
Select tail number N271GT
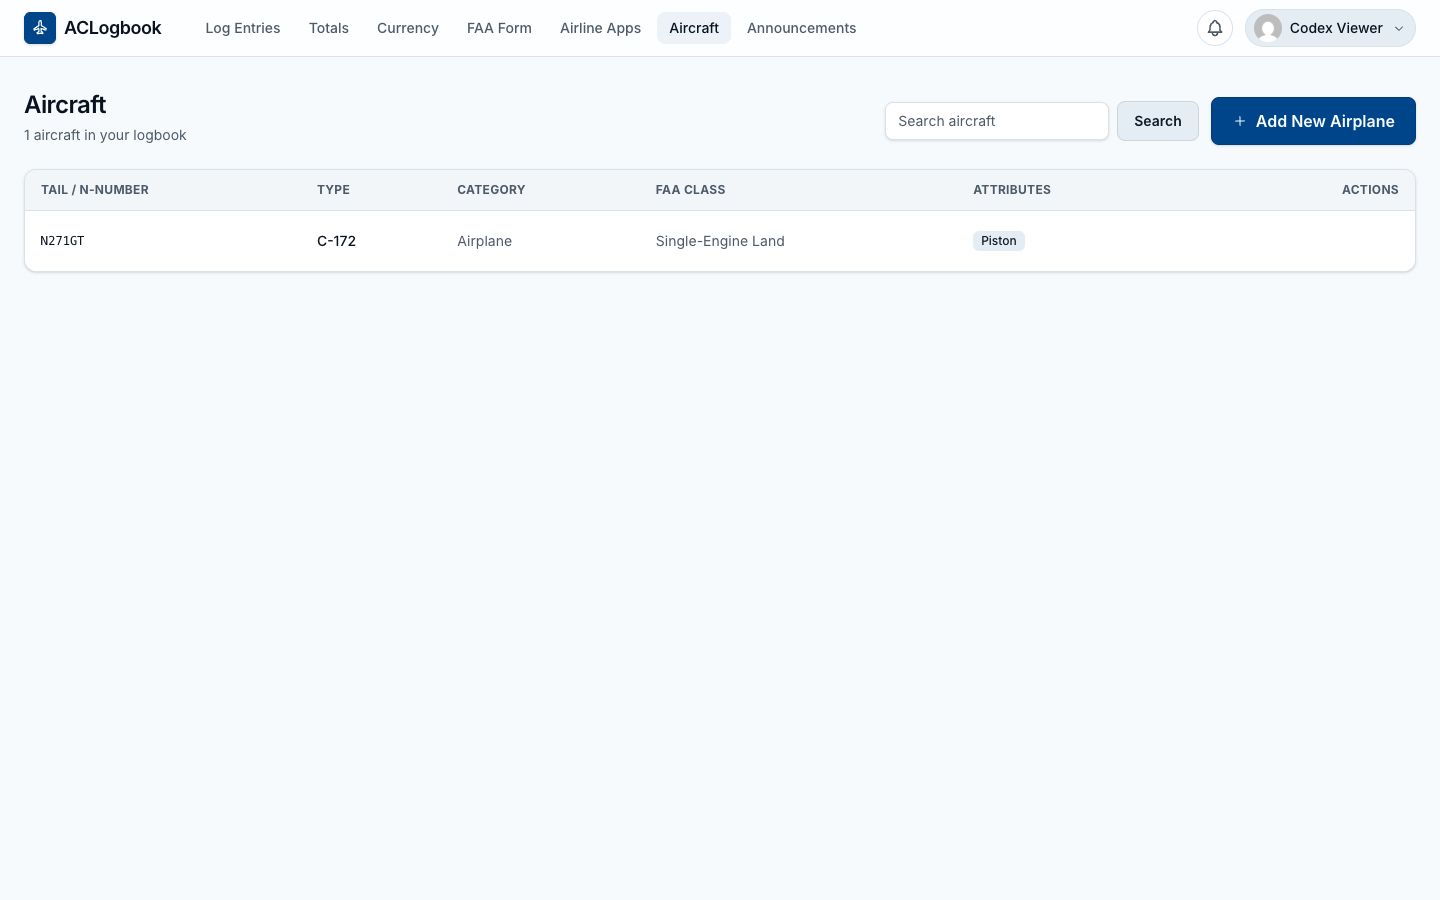(62, 241)
